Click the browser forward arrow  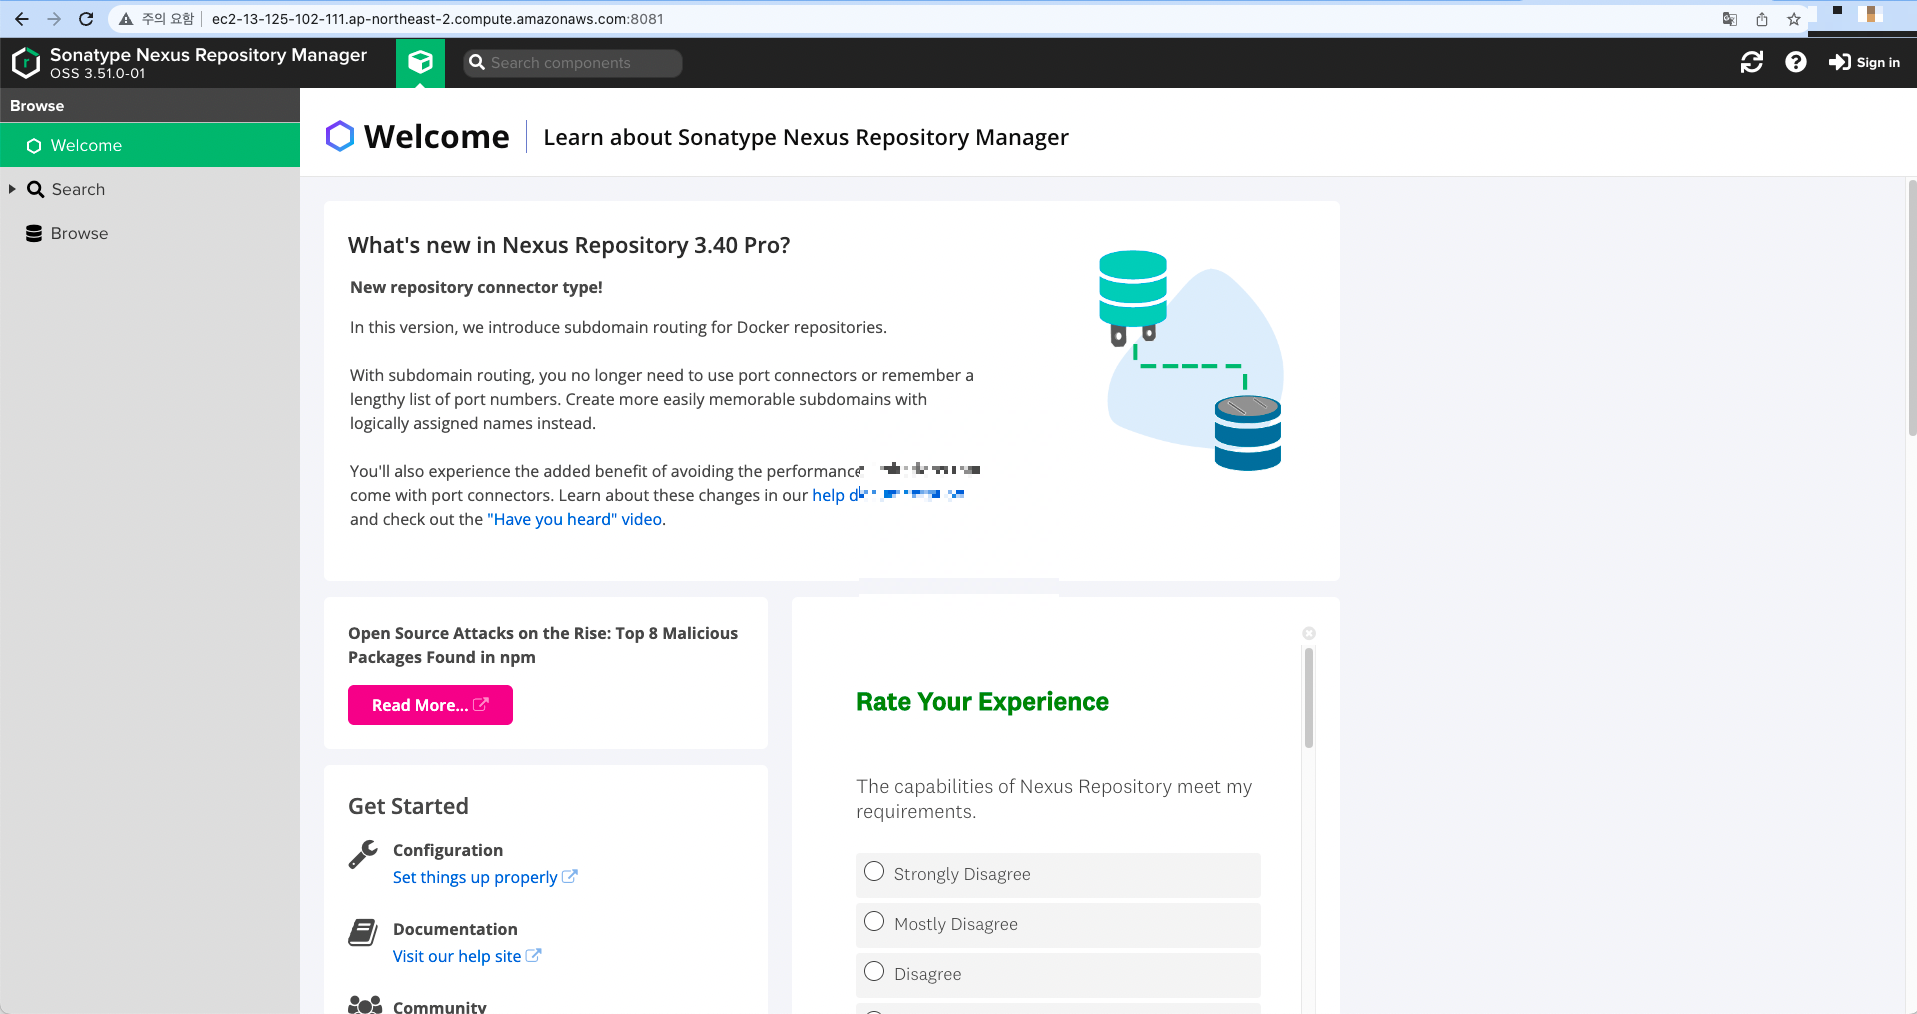(54, 19)
